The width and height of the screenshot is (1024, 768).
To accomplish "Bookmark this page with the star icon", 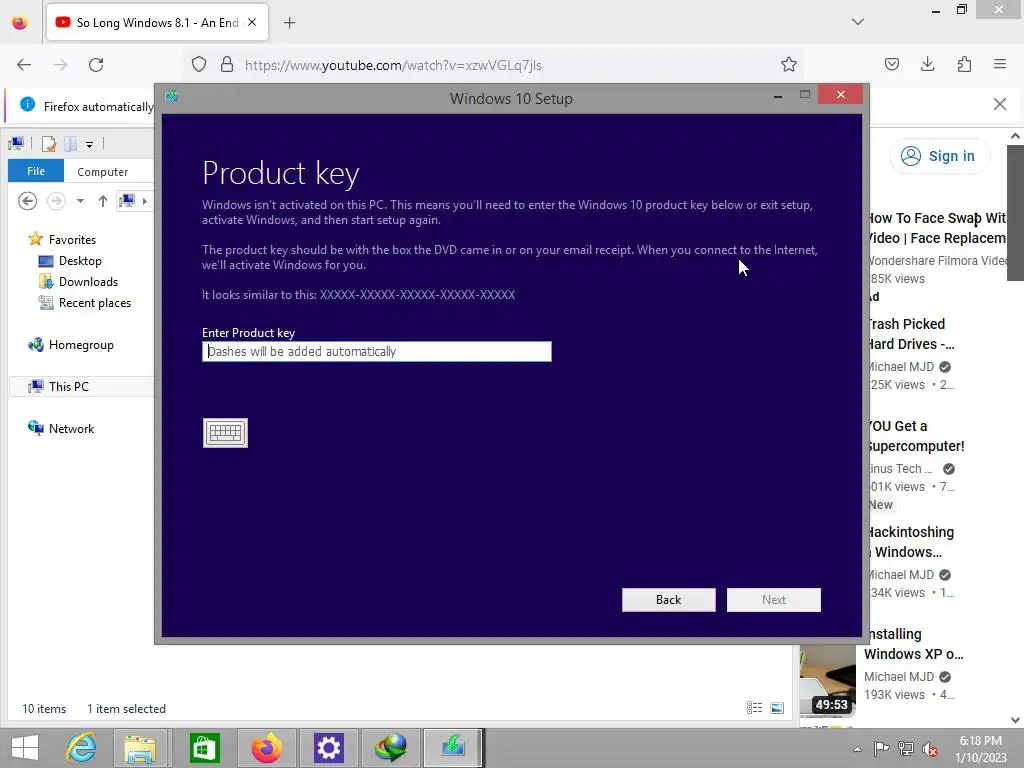I will [789, 65].
